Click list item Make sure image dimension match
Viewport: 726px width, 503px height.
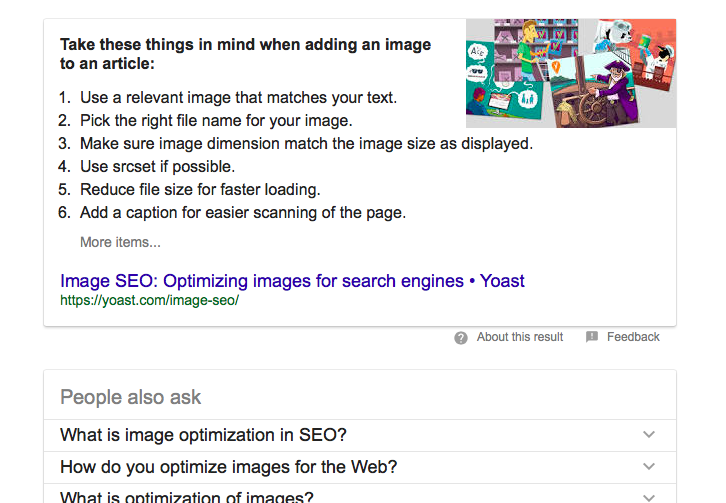pos(307,144)
